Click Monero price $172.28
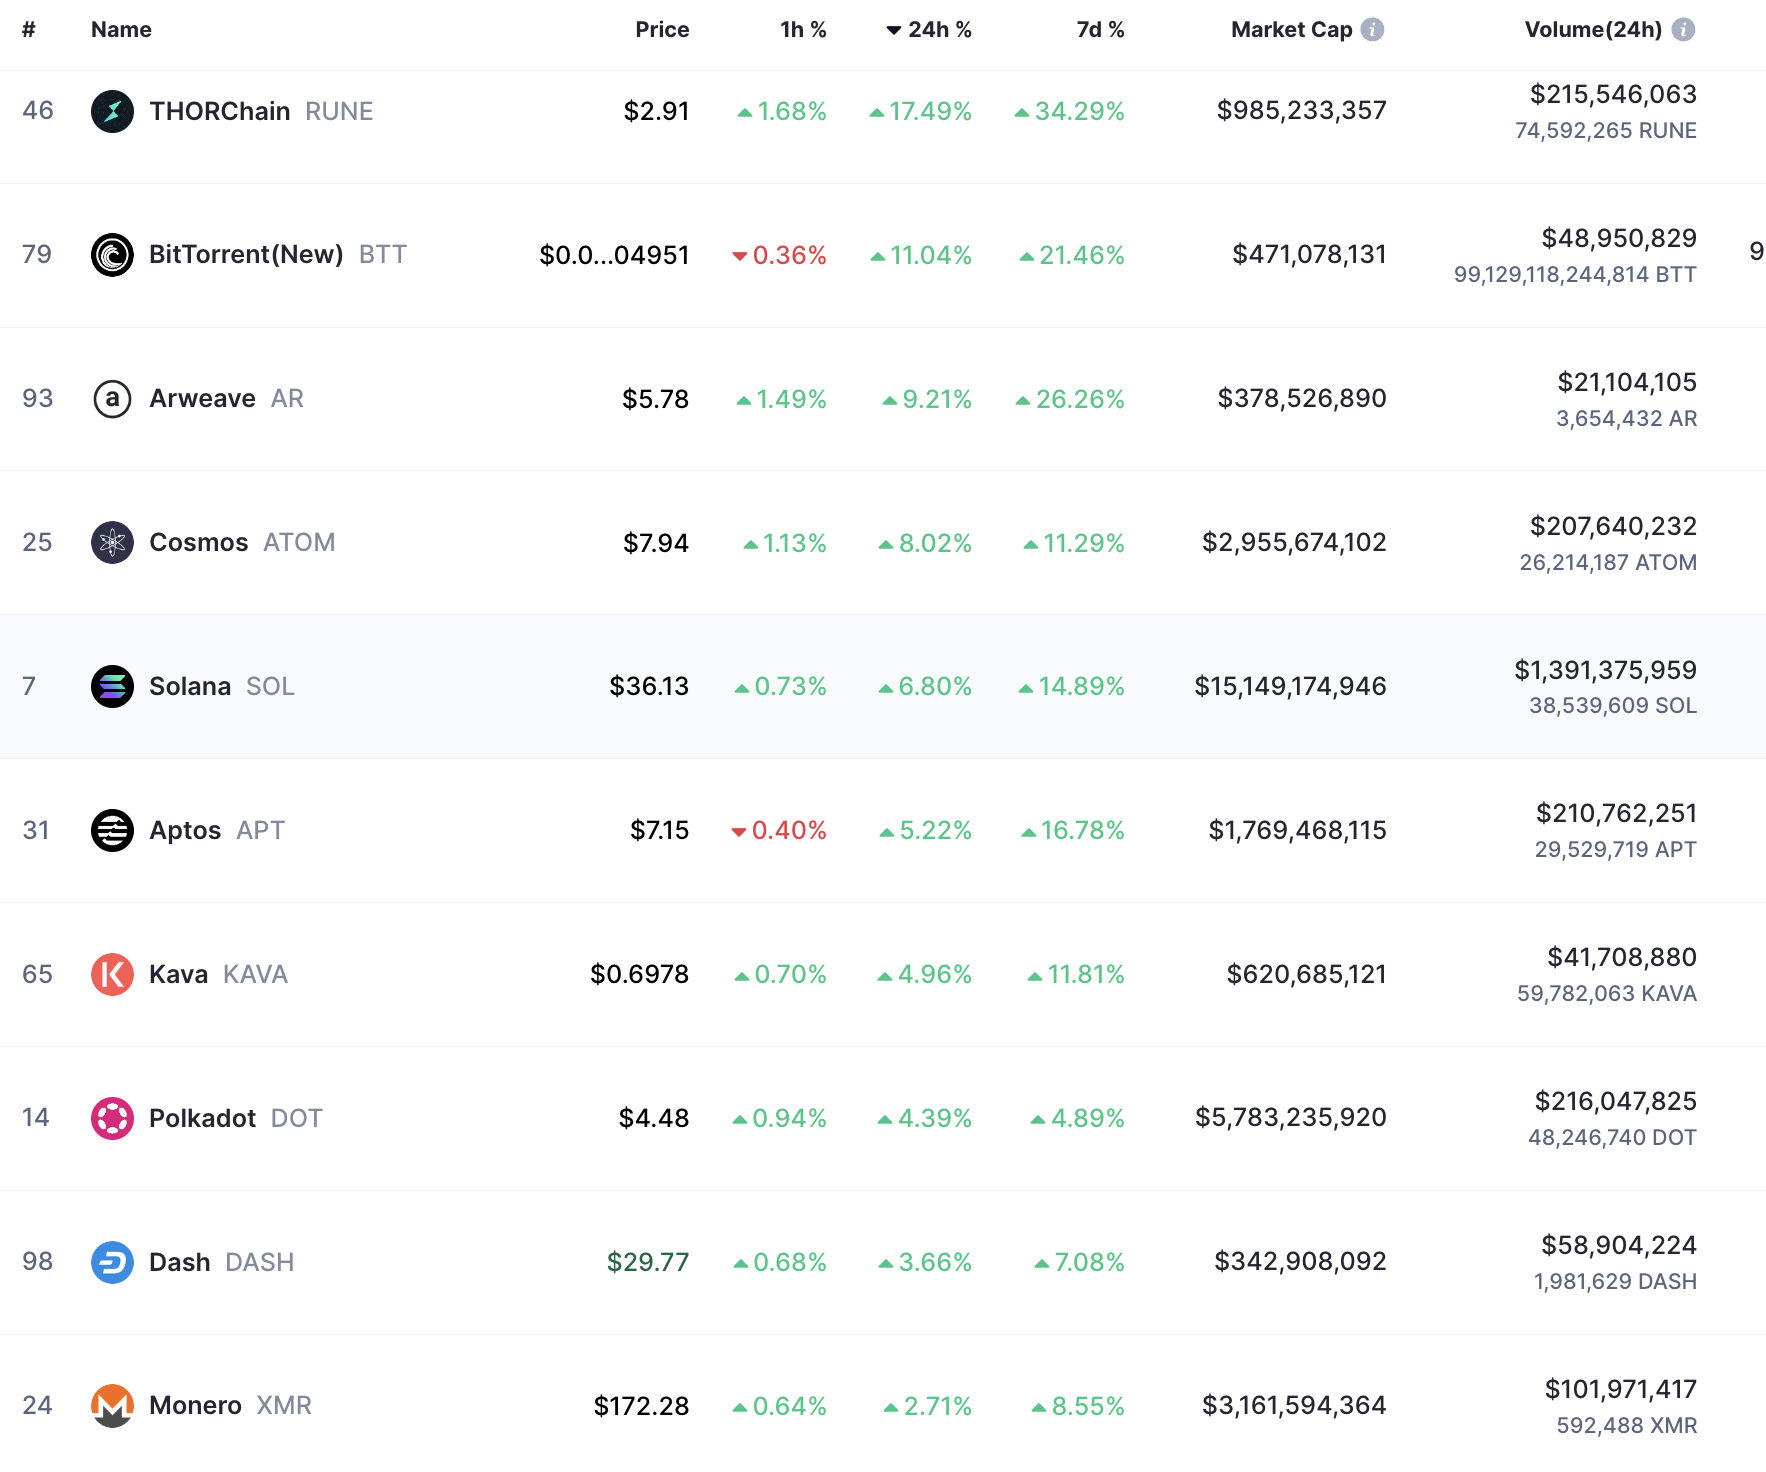Image resolution: width=1766 pixels, height=1472 pixels. 641,1406
